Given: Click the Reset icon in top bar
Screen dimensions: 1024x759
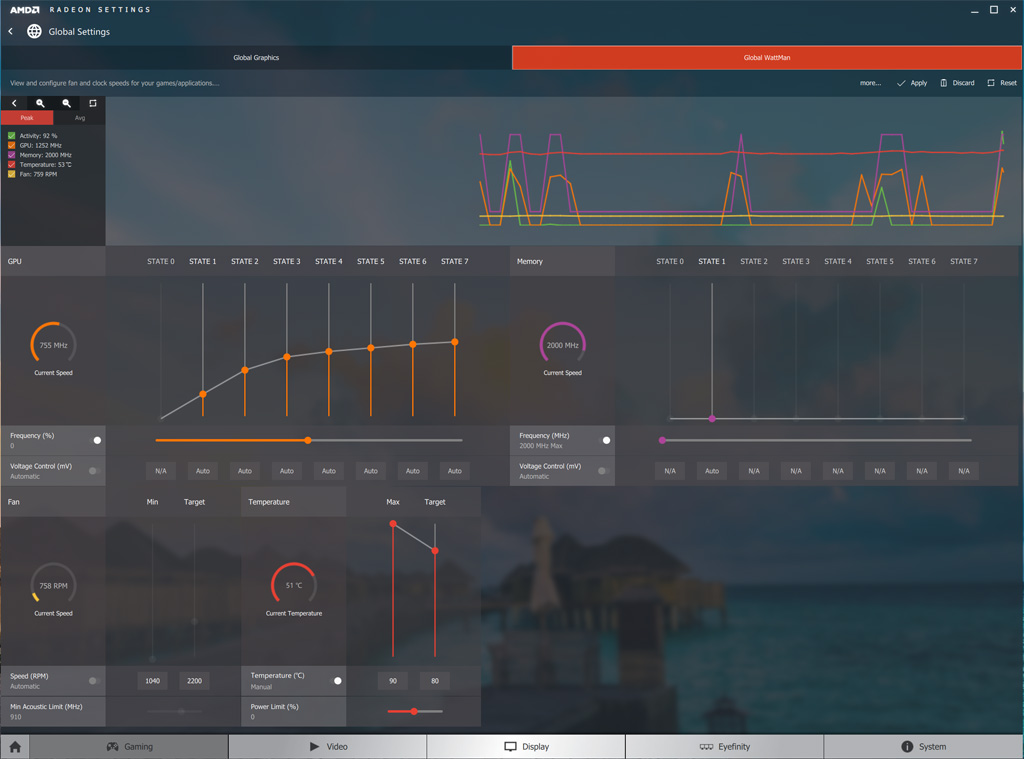Looking at the screenshot, I should pyautogui.click(x=991, y=83).
